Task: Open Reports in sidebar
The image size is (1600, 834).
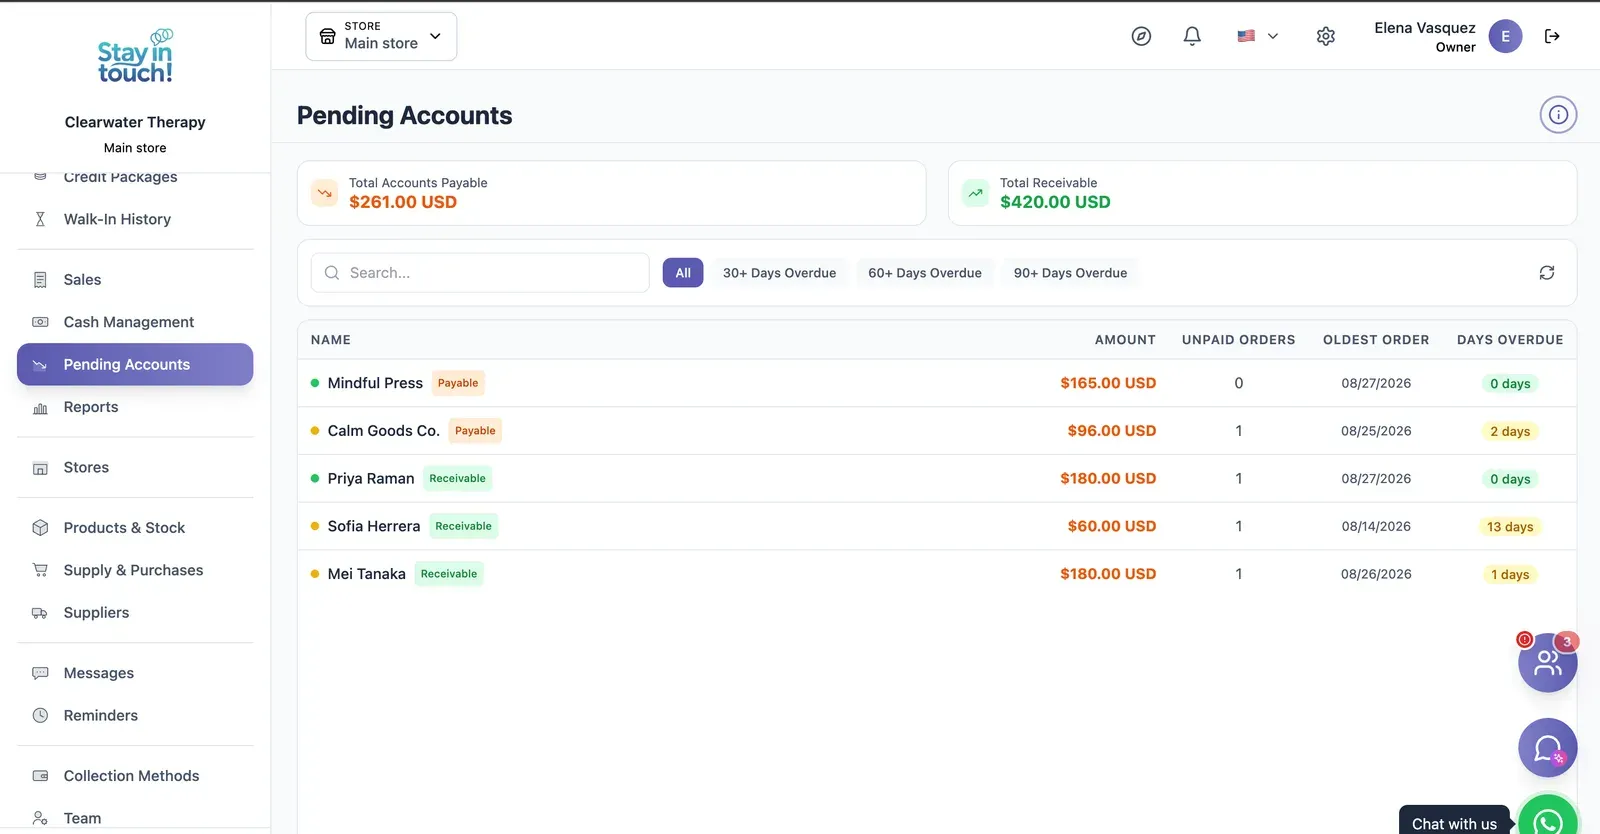Action: pos(135,407)
